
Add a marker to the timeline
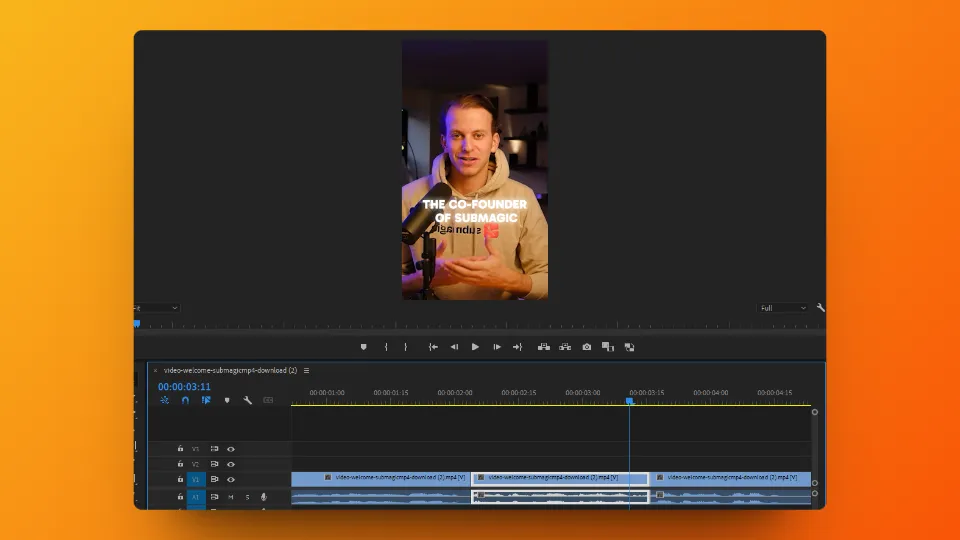tap(227, 400)
